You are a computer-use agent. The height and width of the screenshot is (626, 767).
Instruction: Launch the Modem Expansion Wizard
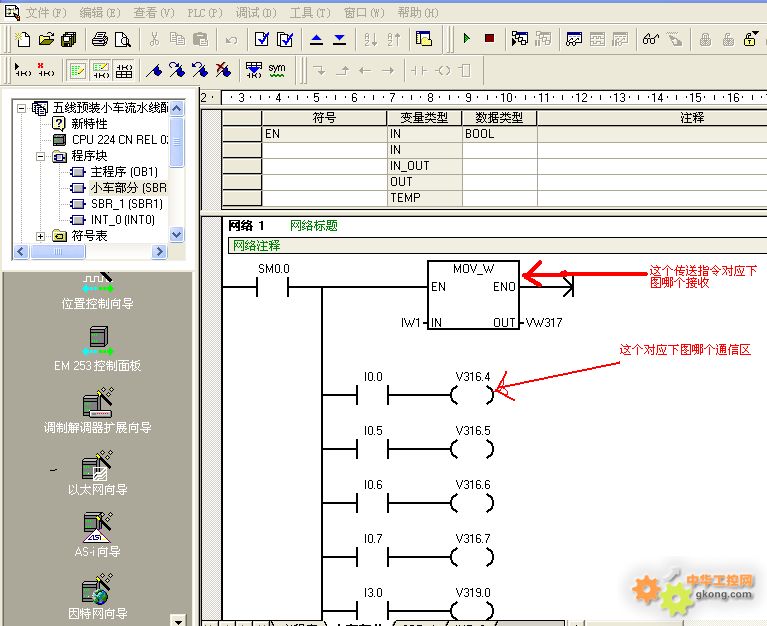(97, 411)
